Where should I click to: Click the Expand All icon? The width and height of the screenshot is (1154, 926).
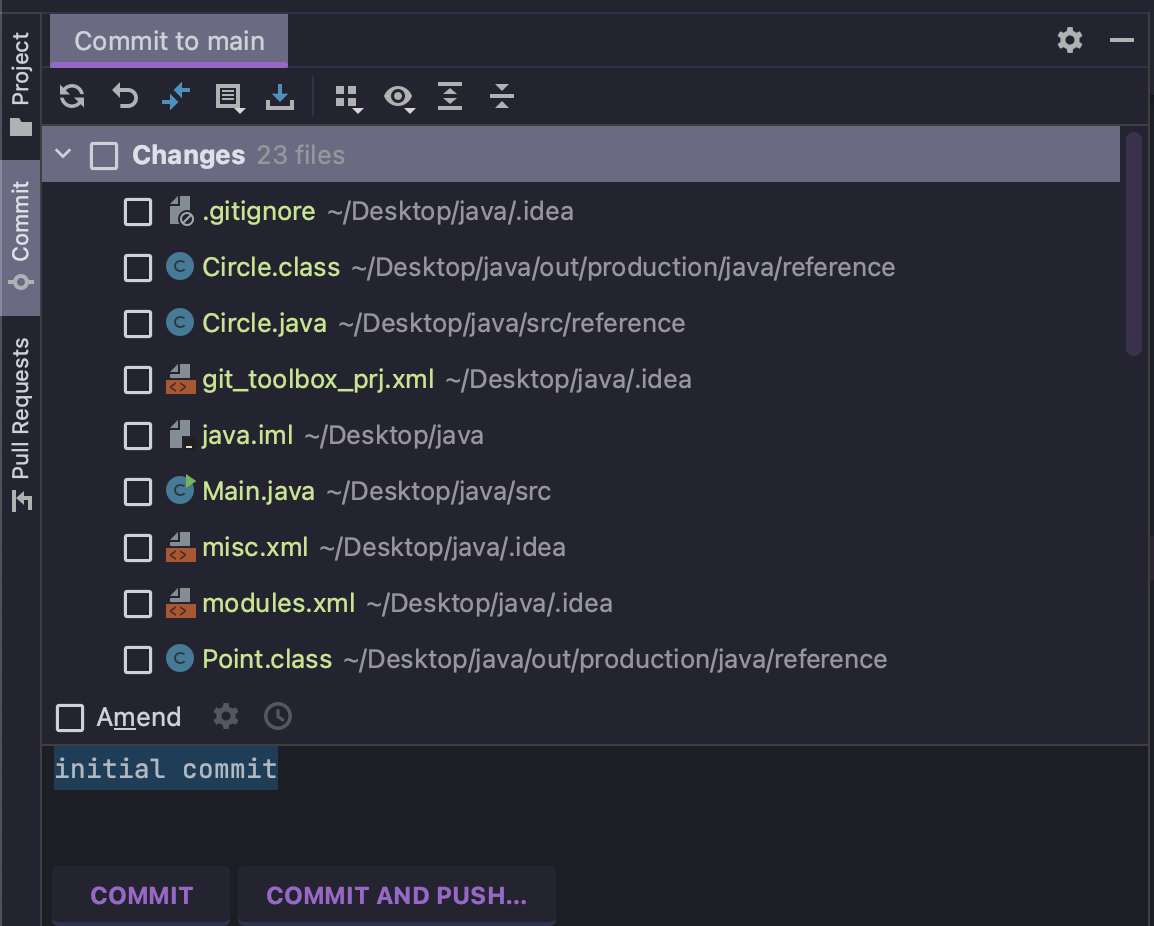[450, 96]
